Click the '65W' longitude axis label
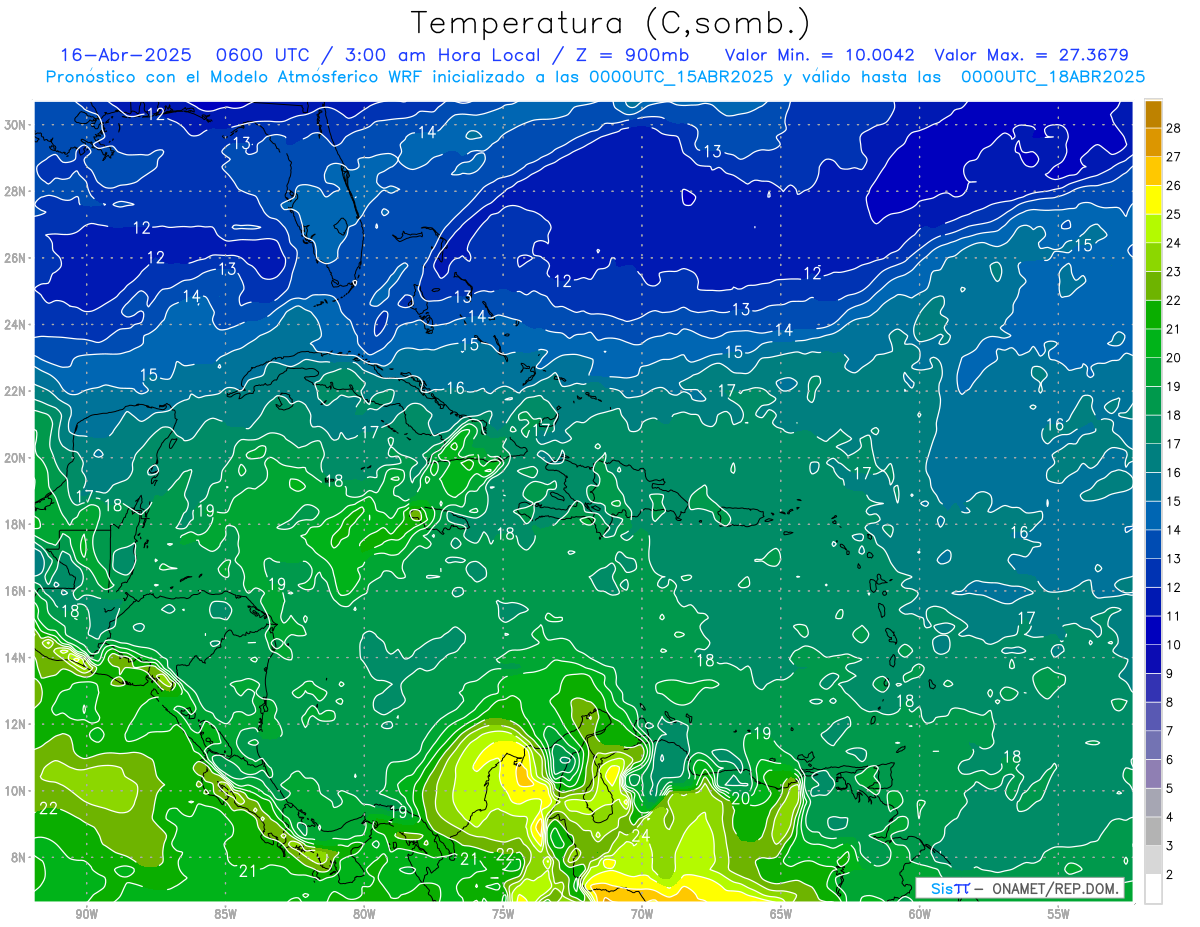The width and height of the screenshot is (1200, 927). 781,914
